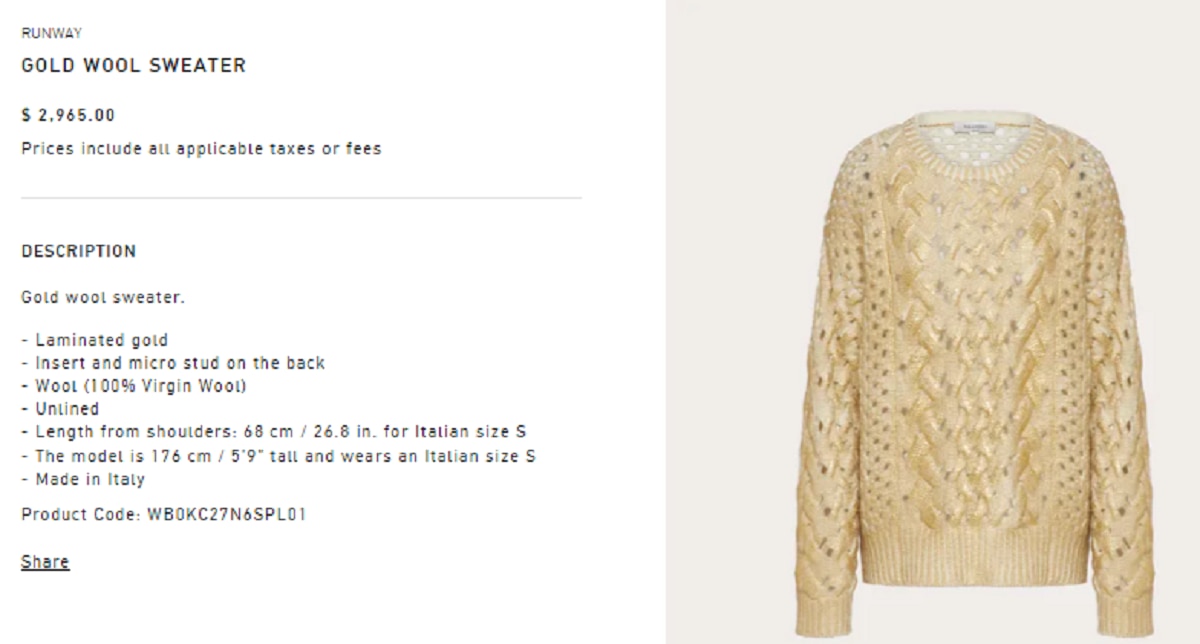This screenshot has width=1200, height=644.
Task: Click the taxes or fees notice
Action: point(201,149)
